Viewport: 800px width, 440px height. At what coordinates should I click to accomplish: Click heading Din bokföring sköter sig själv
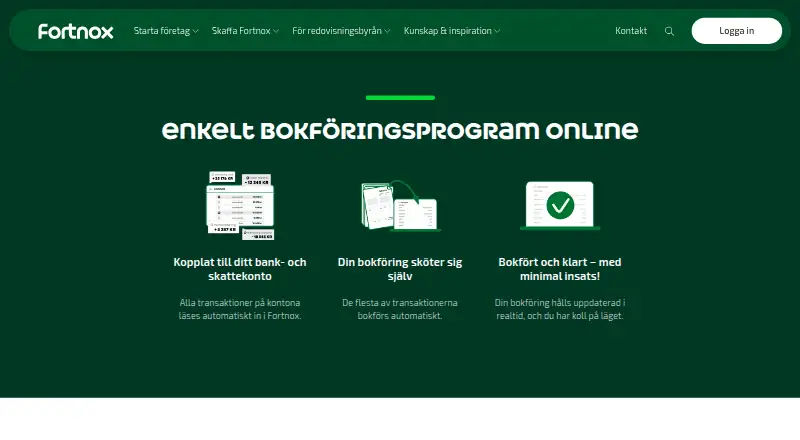point(400,269)
